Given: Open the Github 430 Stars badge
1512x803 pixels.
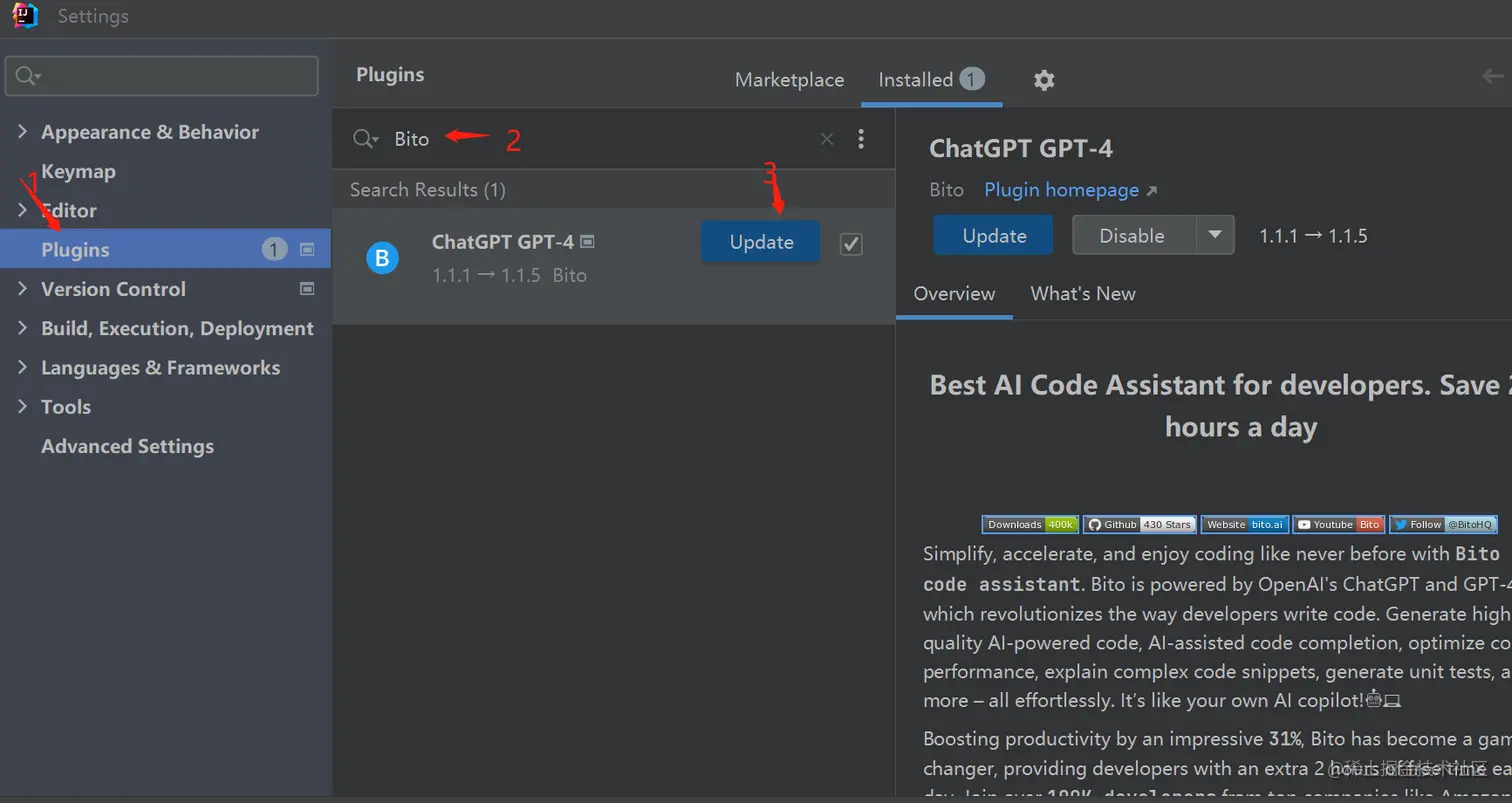Looking at the screenshot, I should point(1140,524).
